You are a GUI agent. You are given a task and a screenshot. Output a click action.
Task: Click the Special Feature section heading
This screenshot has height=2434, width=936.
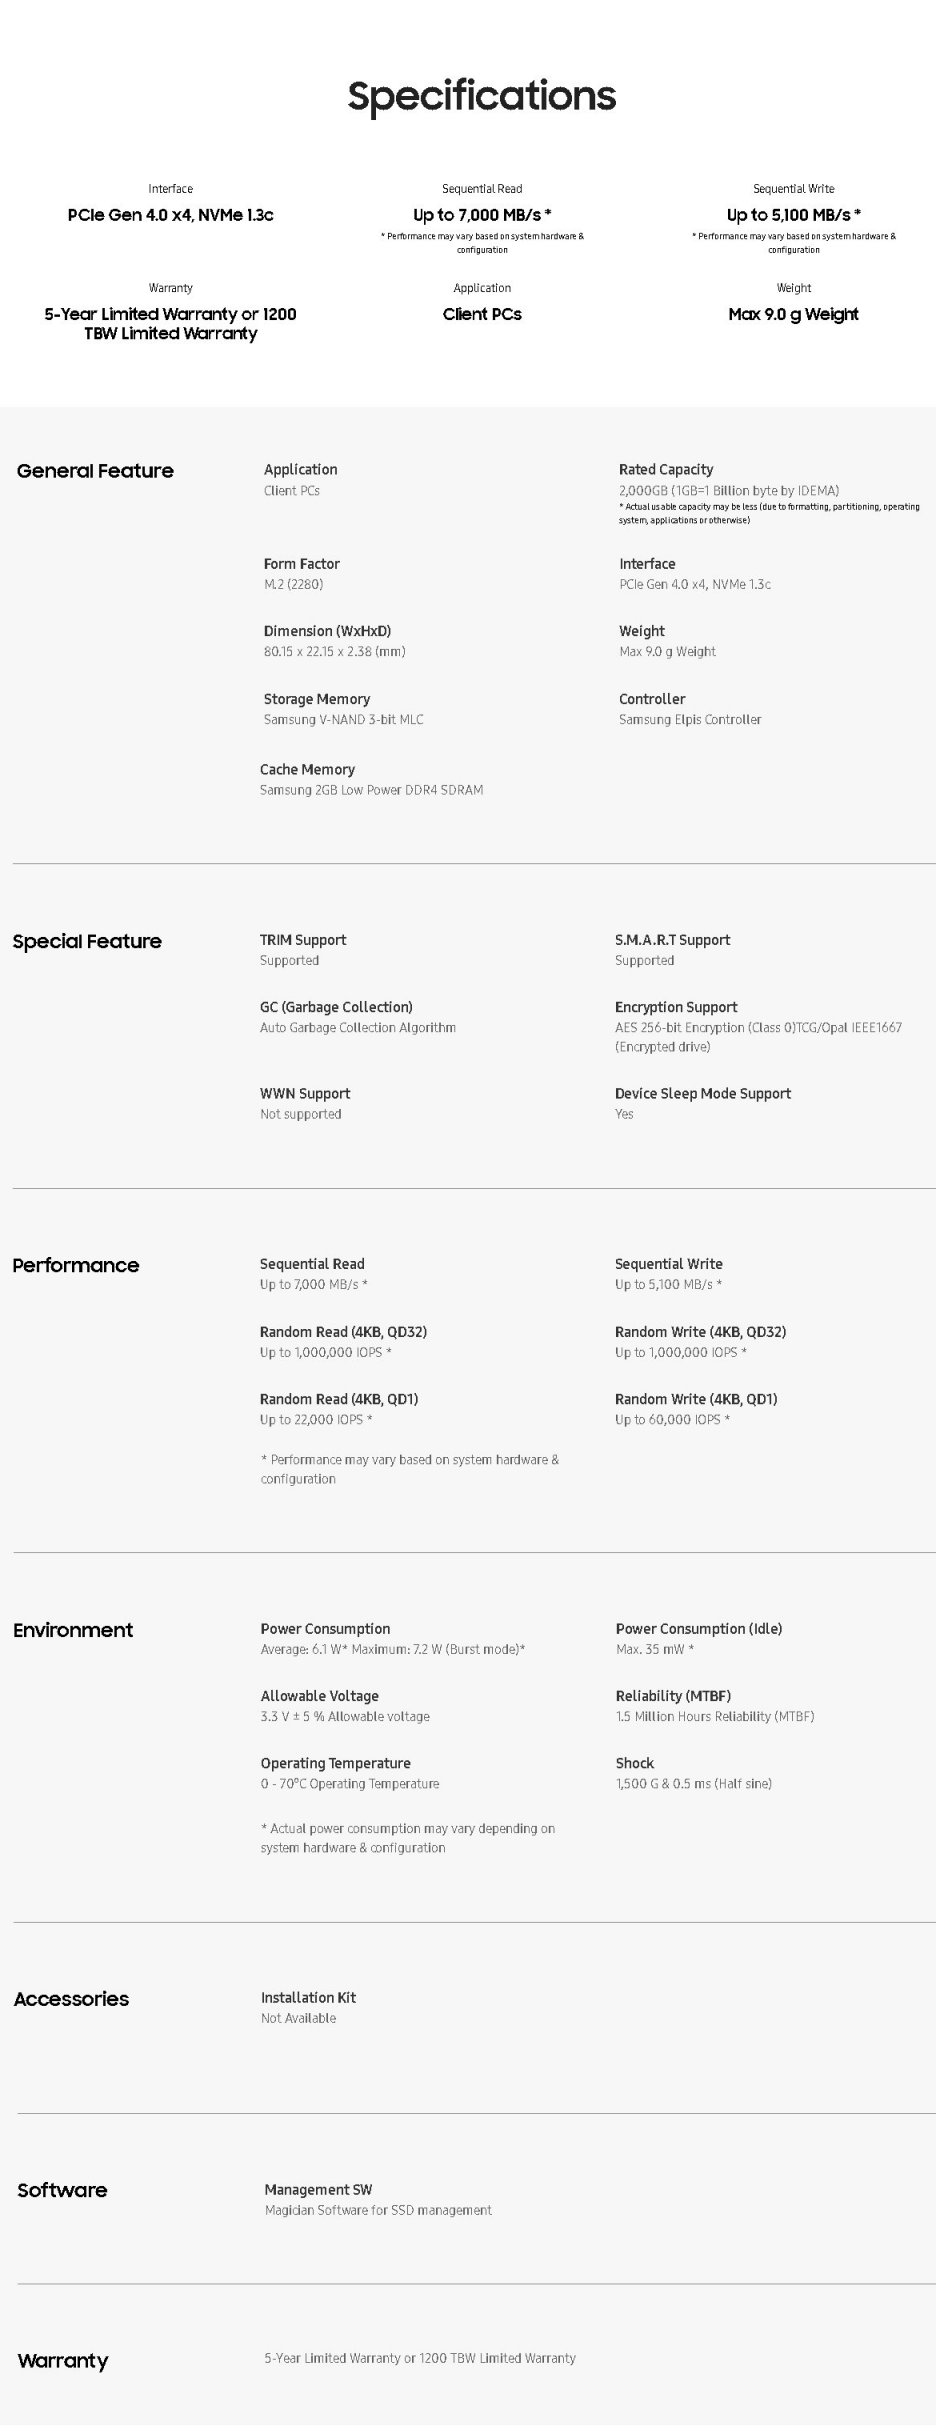tap(87, 942)
